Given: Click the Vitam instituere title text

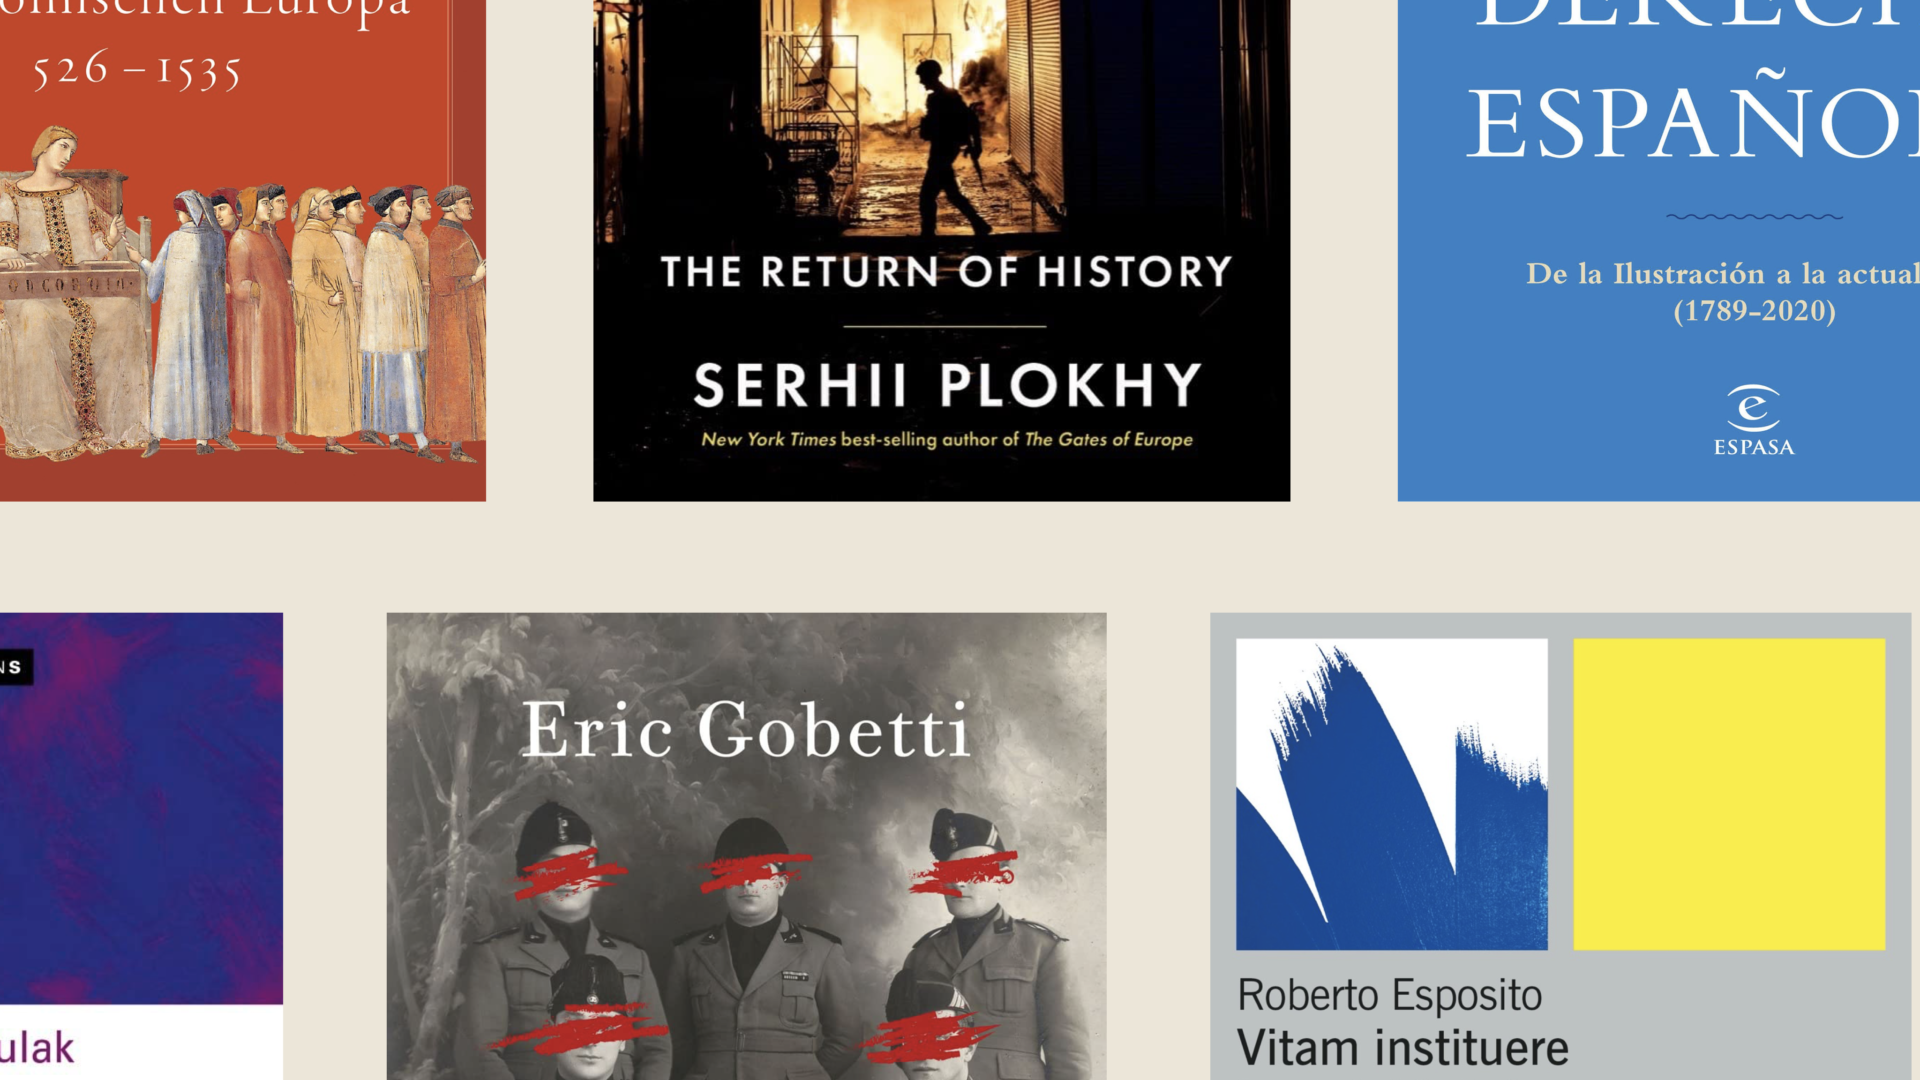Looking at the screenshot, I should point(1403,1049).
